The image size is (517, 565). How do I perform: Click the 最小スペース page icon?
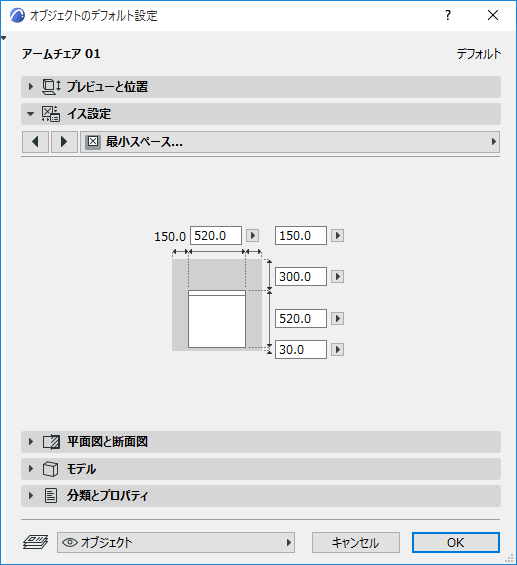click(x=93, y=142)
